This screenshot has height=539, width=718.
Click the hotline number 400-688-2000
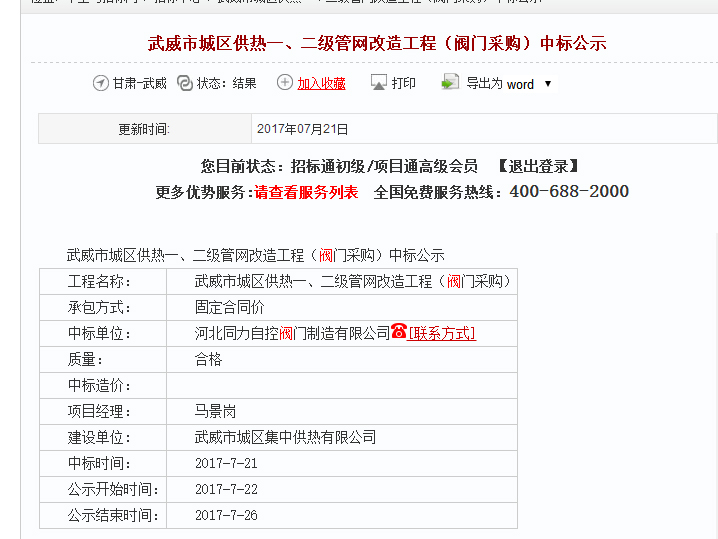coord(569,192)
